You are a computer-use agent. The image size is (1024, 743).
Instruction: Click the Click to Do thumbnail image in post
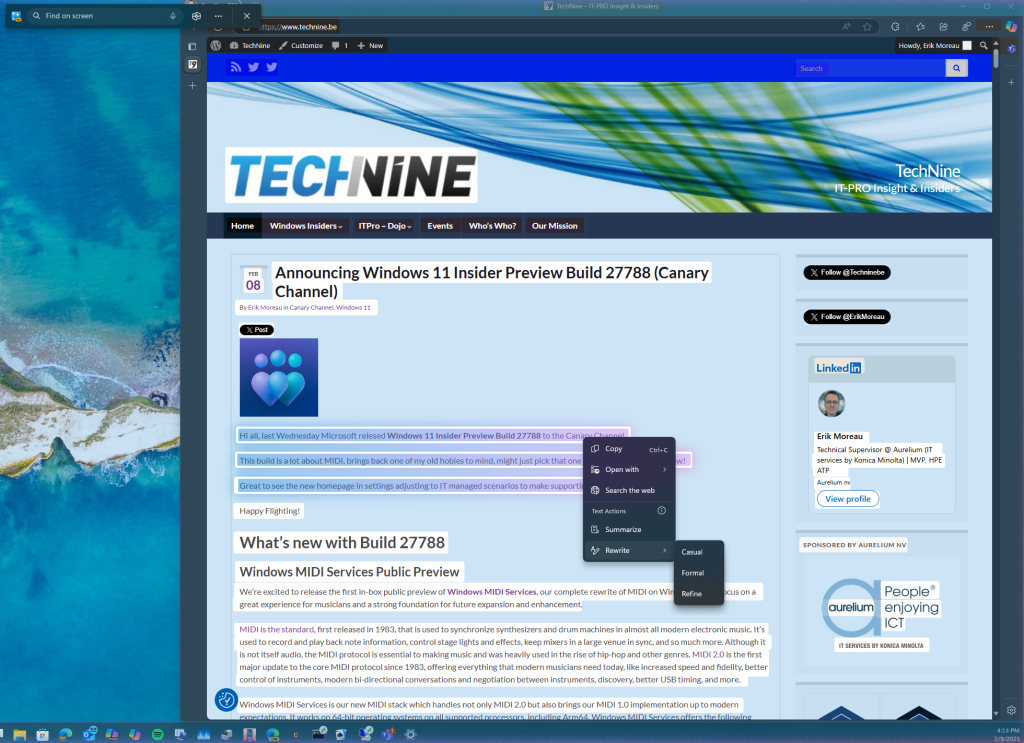[x=279, y=377]
